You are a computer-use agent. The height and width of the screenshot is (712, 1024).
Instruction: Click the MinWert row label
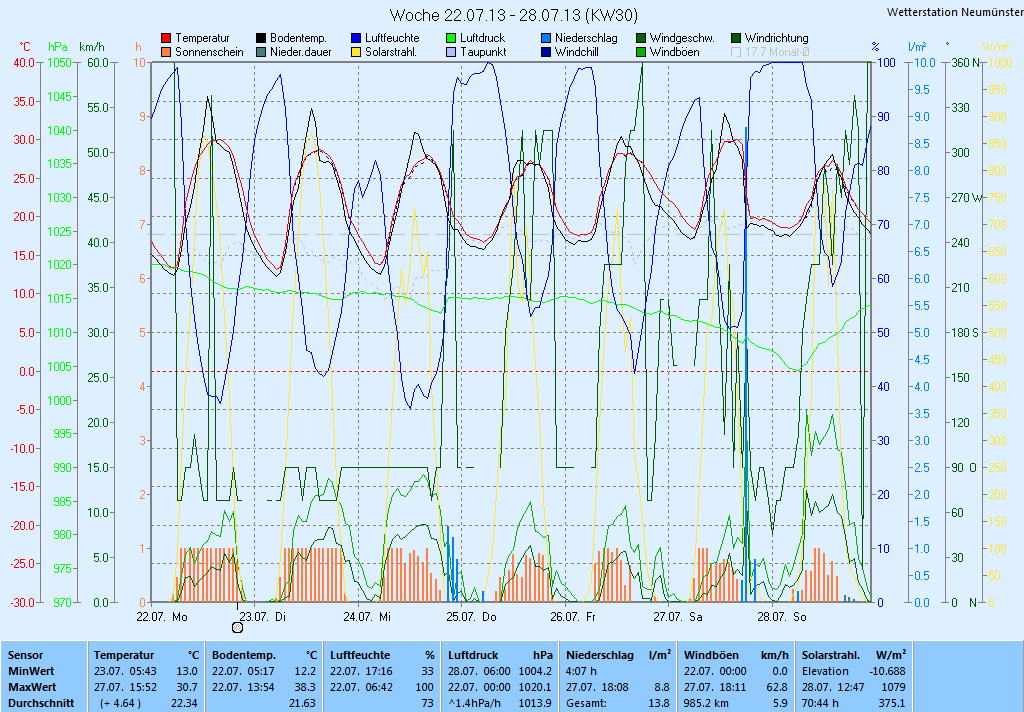tap(31, 671)
